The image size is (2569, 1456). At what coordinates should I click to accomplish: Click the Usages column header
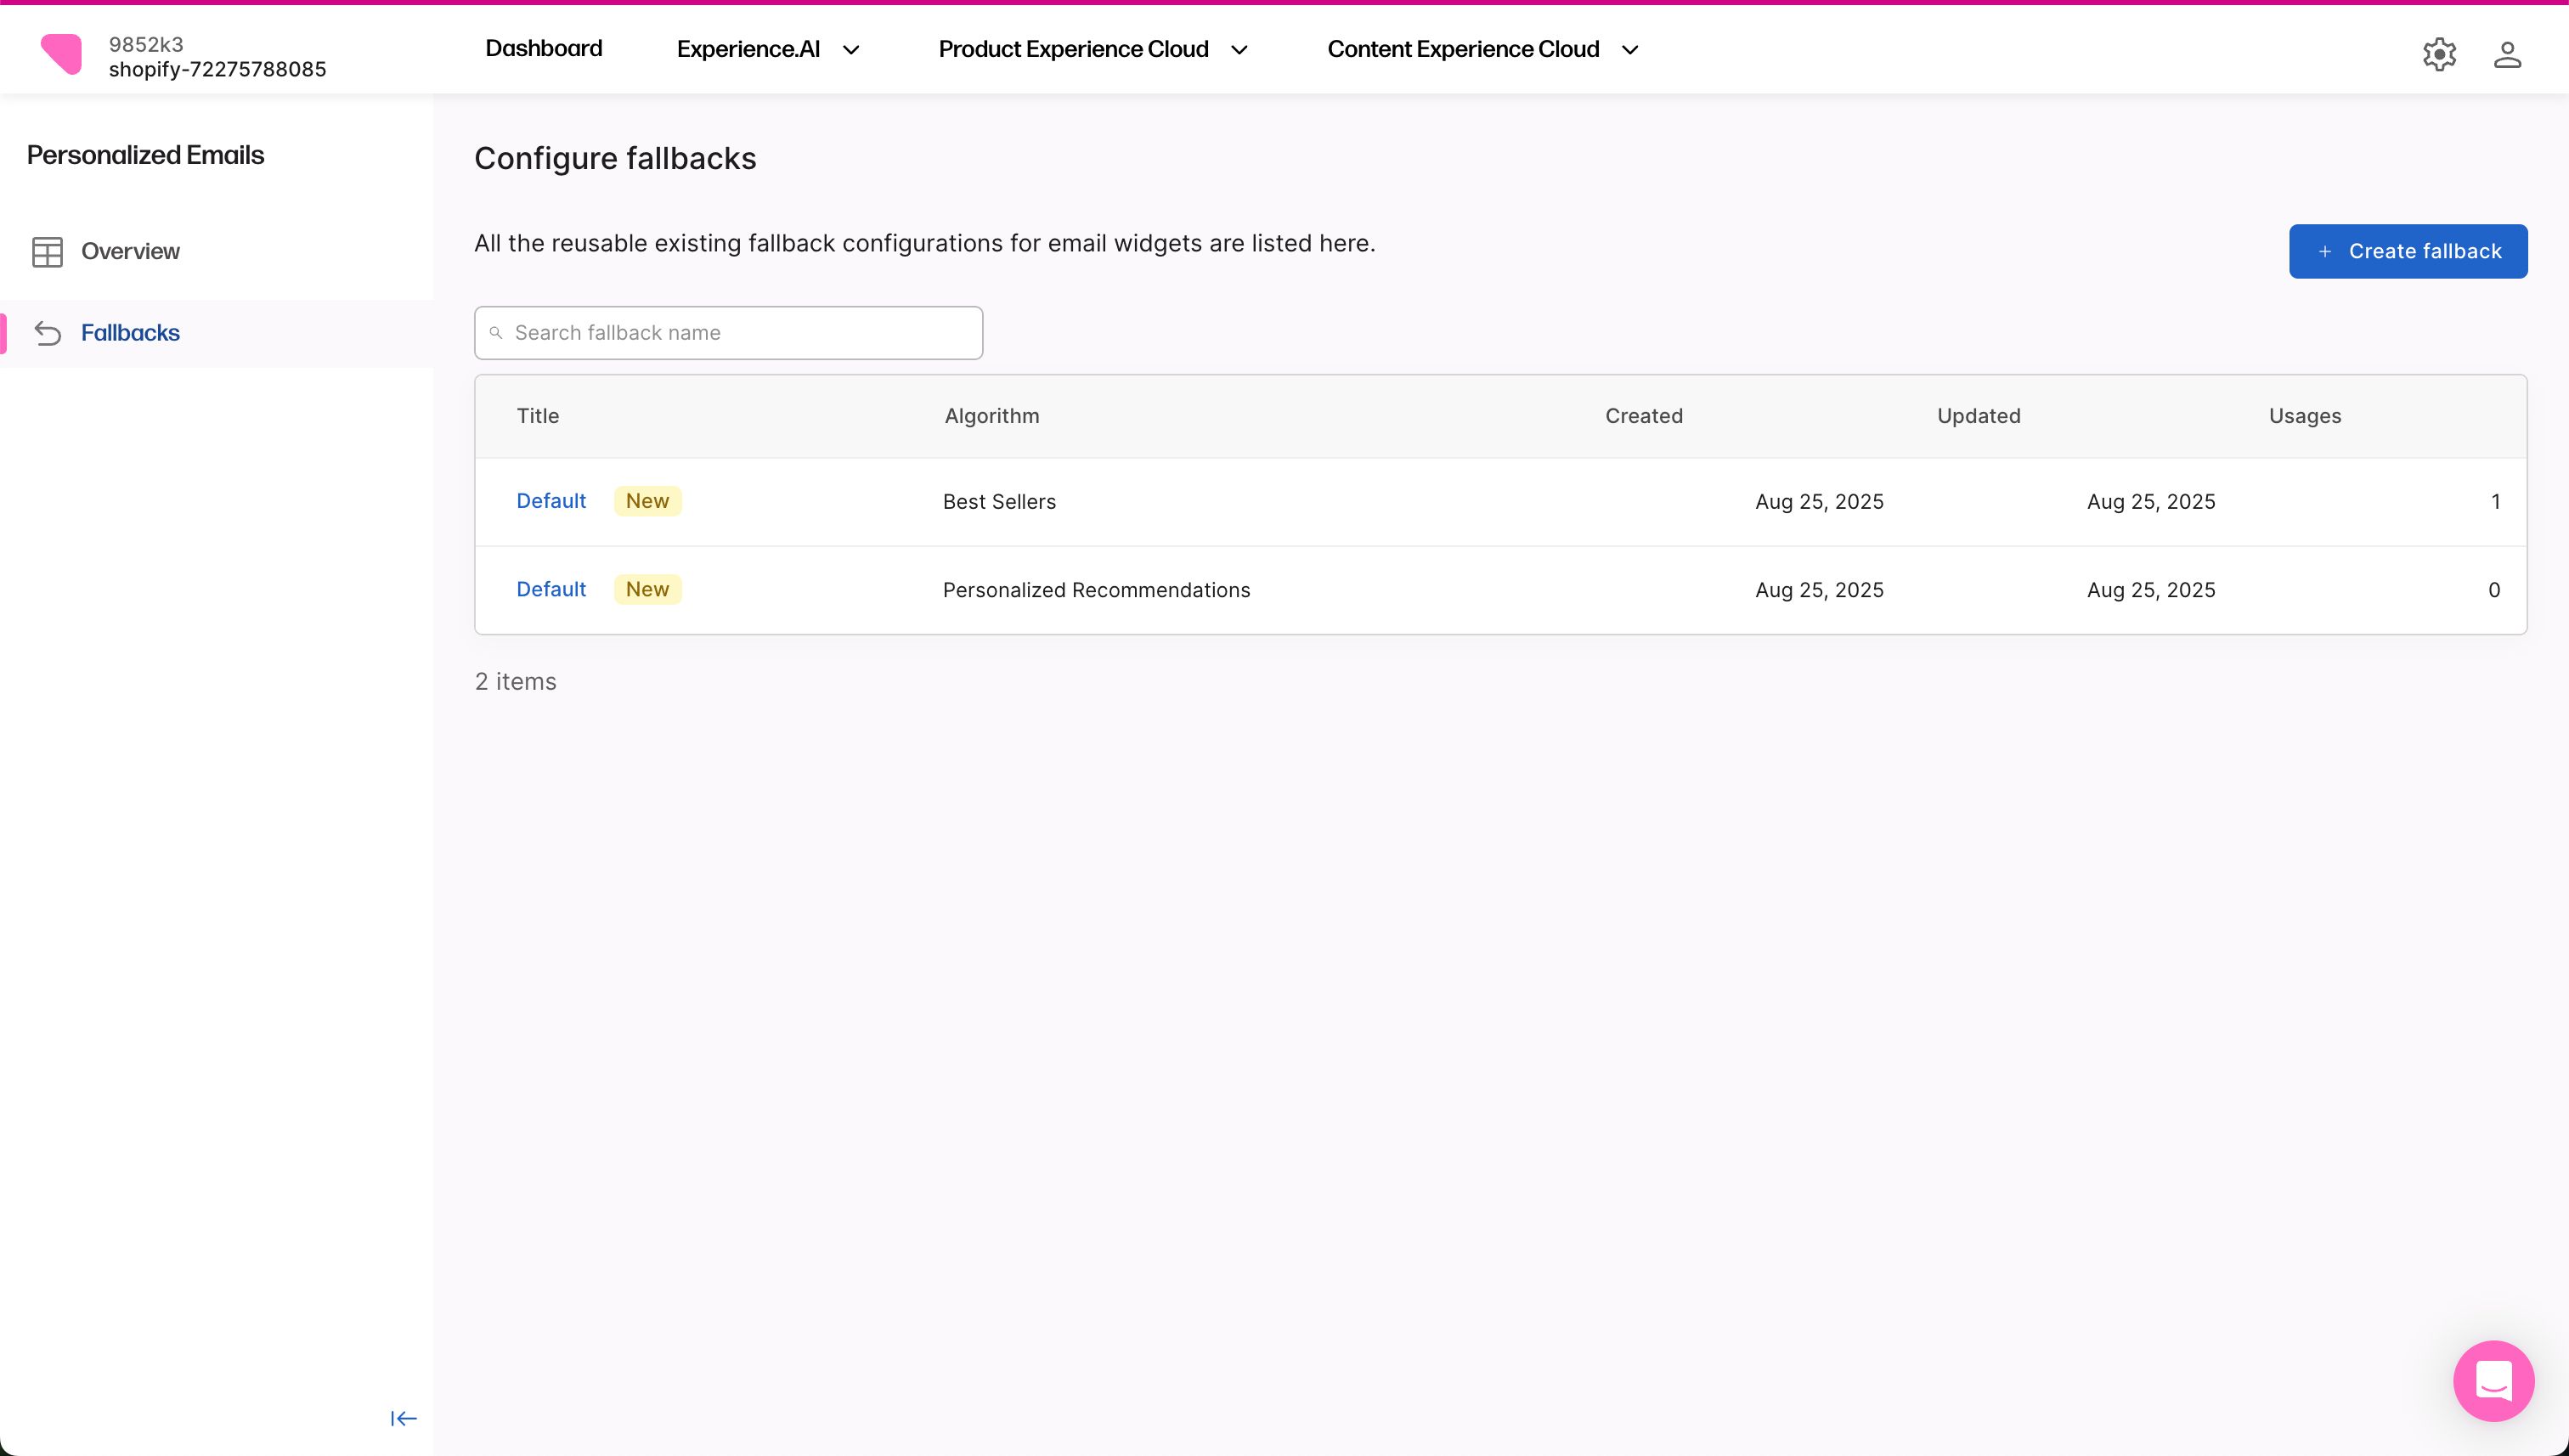[2304, 416]
